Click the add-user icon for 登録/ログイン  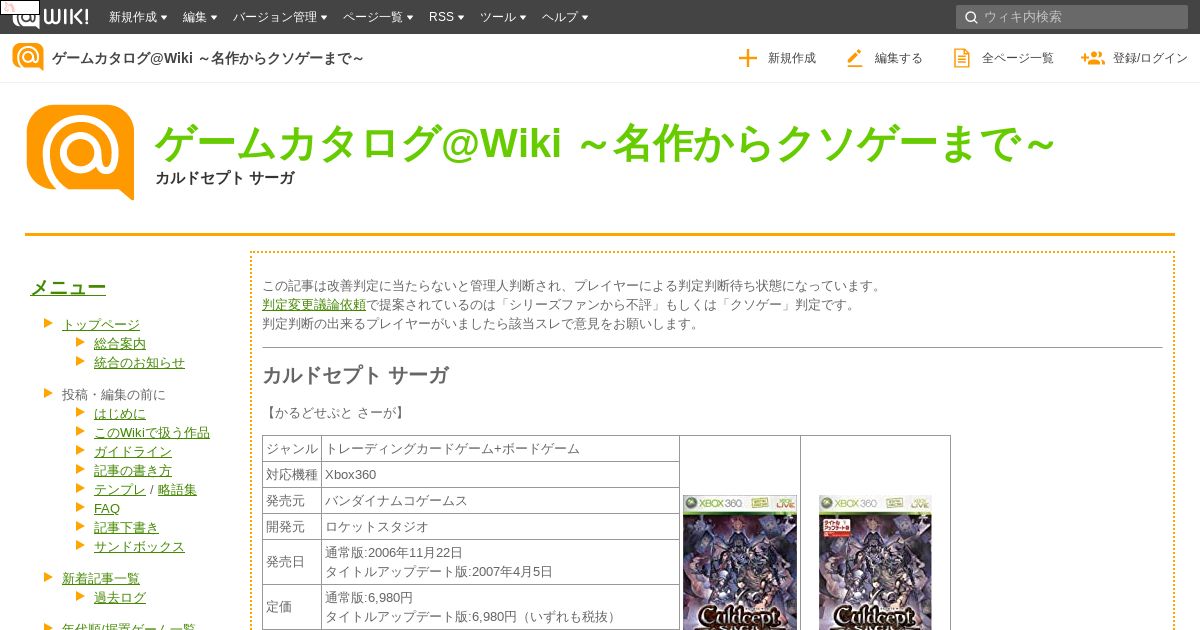point(1092,58)
